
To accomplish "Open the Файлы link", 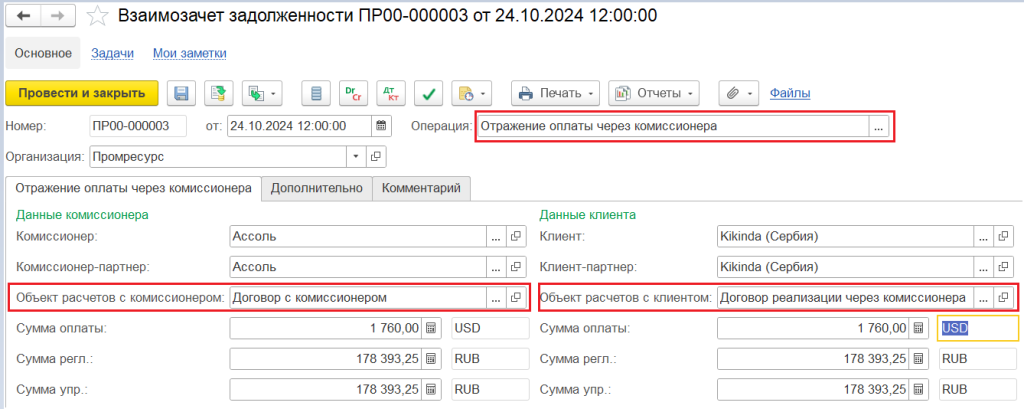I will click(789, 93).
